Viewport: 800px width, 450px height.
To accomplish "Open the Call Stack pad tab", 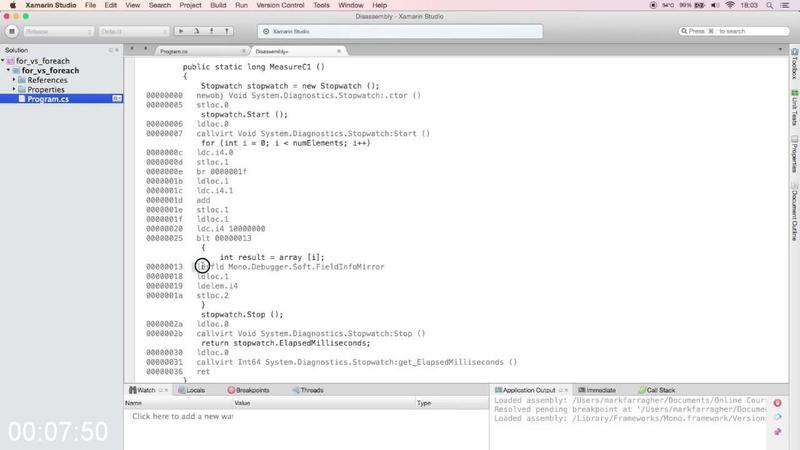I will tap(657, 390).
